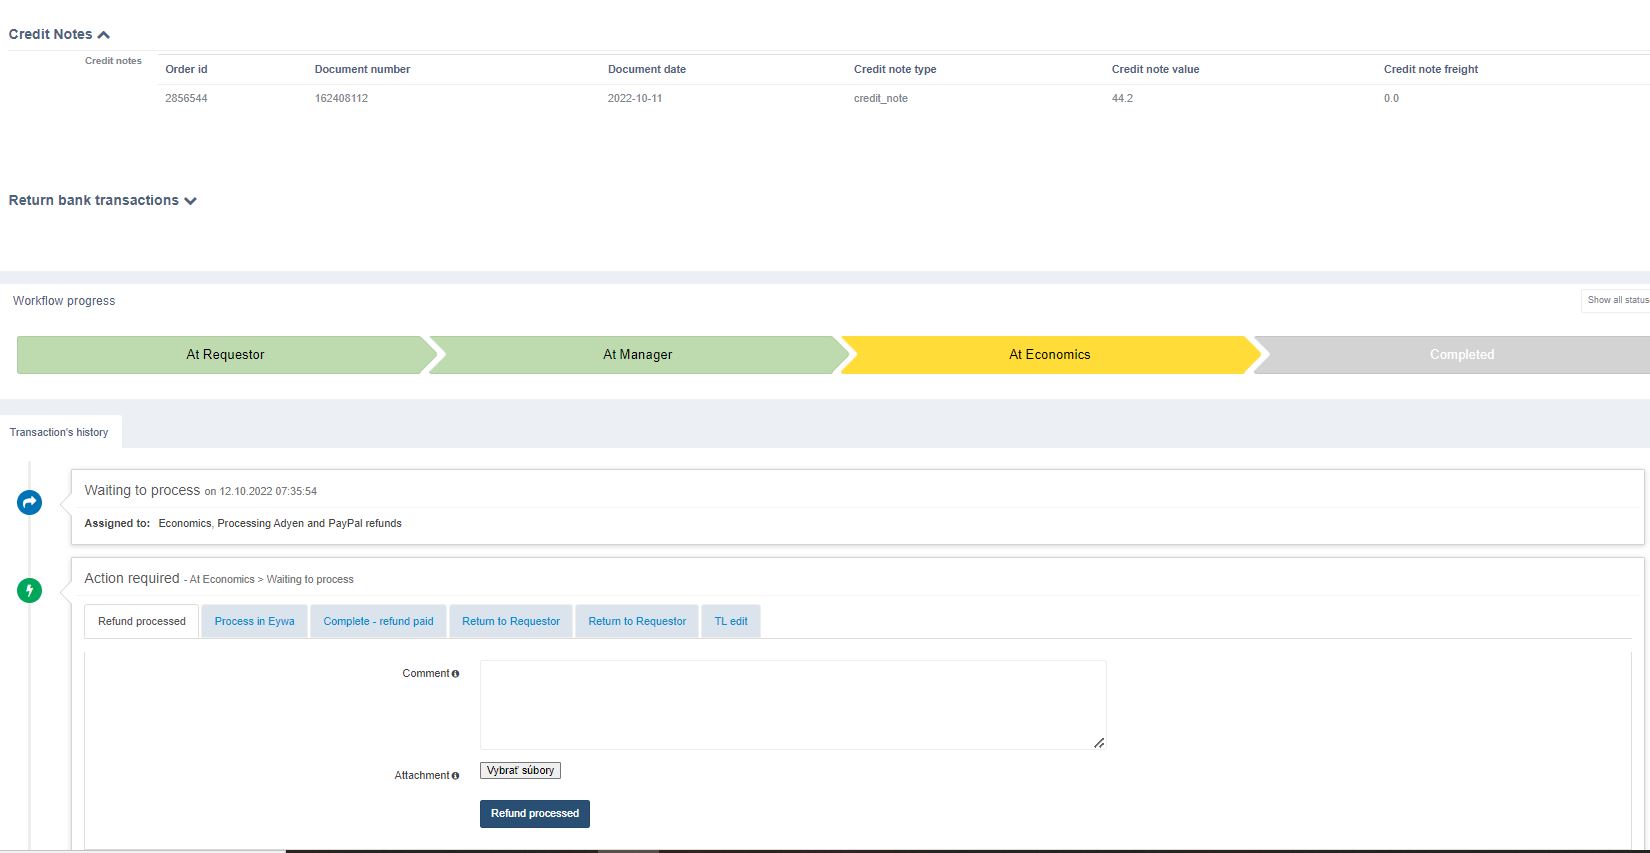Click order id 2856544
Screen dimensions: 1650x853
click(186, 98)
